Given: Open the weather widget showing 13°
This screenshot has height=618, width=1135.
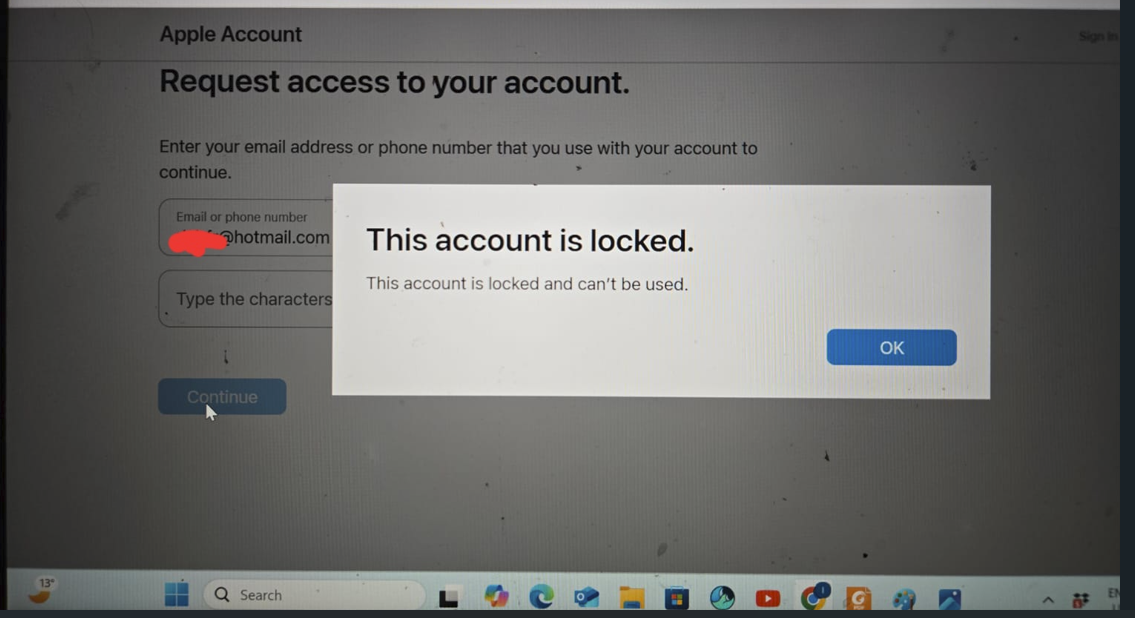Looking at the screenshot, I should [43, 591].
